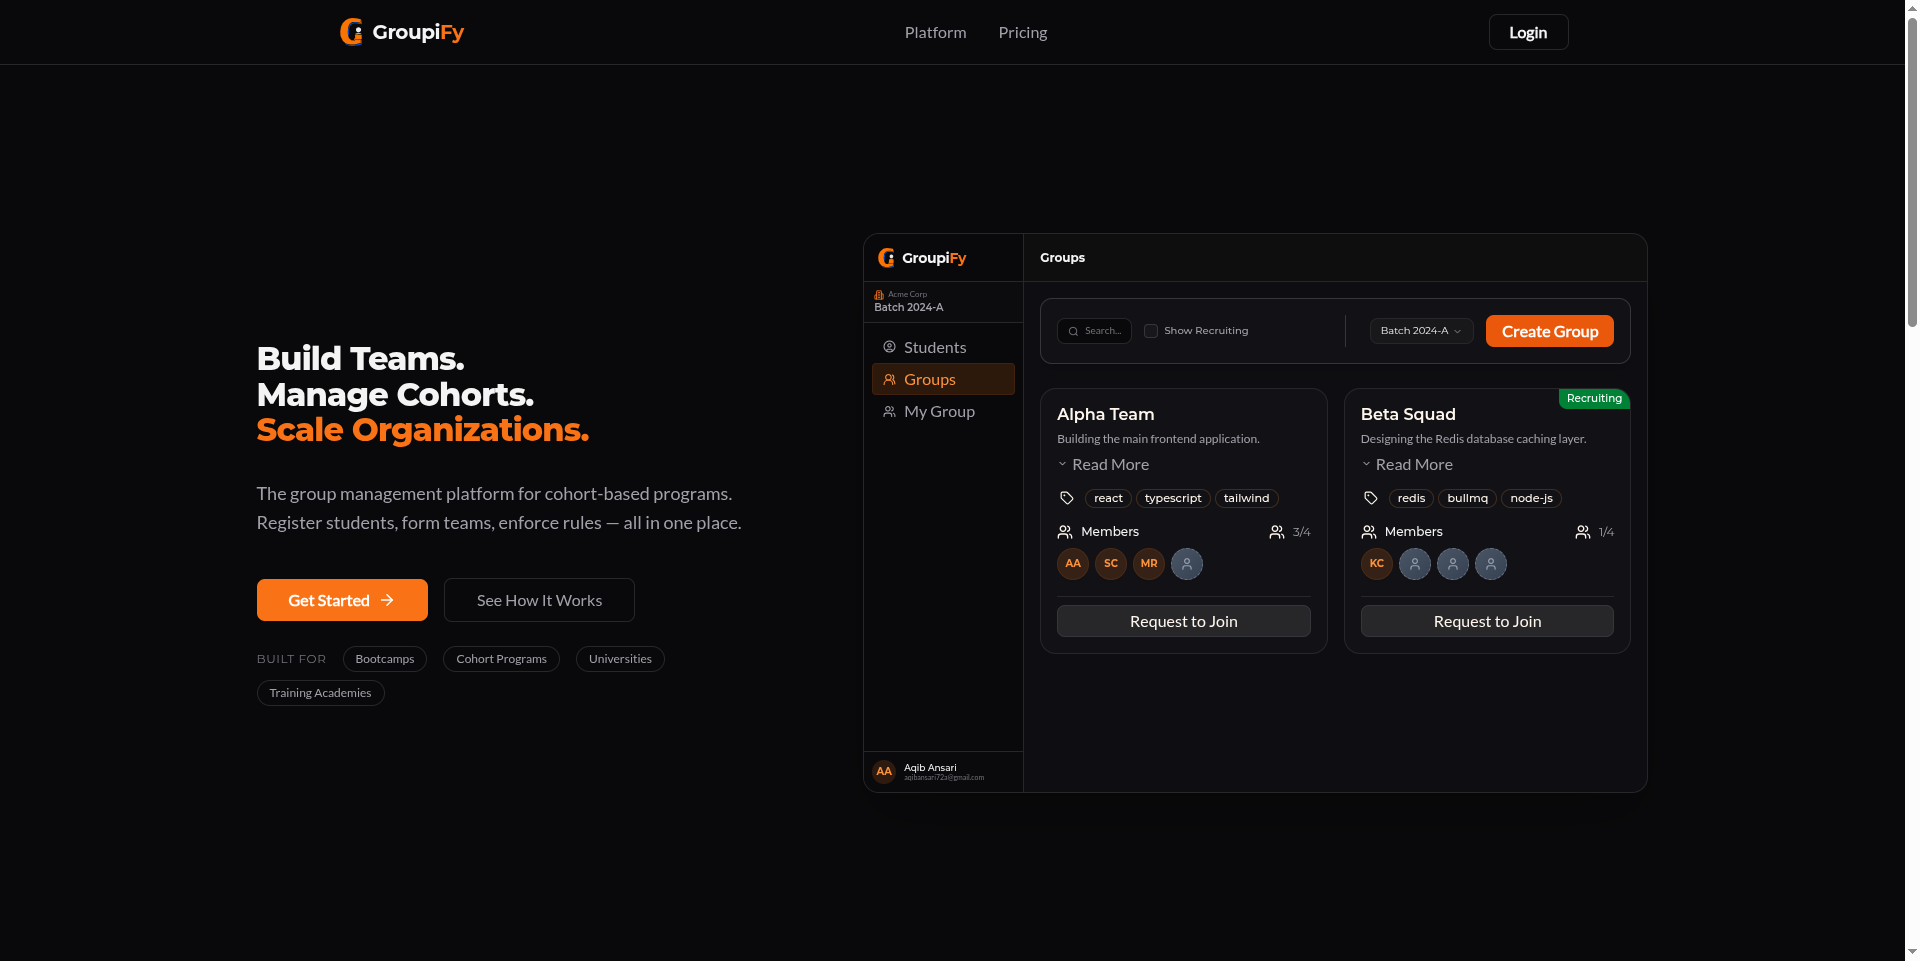
Task: Click See How It Works button
Action: coord(539,600)
